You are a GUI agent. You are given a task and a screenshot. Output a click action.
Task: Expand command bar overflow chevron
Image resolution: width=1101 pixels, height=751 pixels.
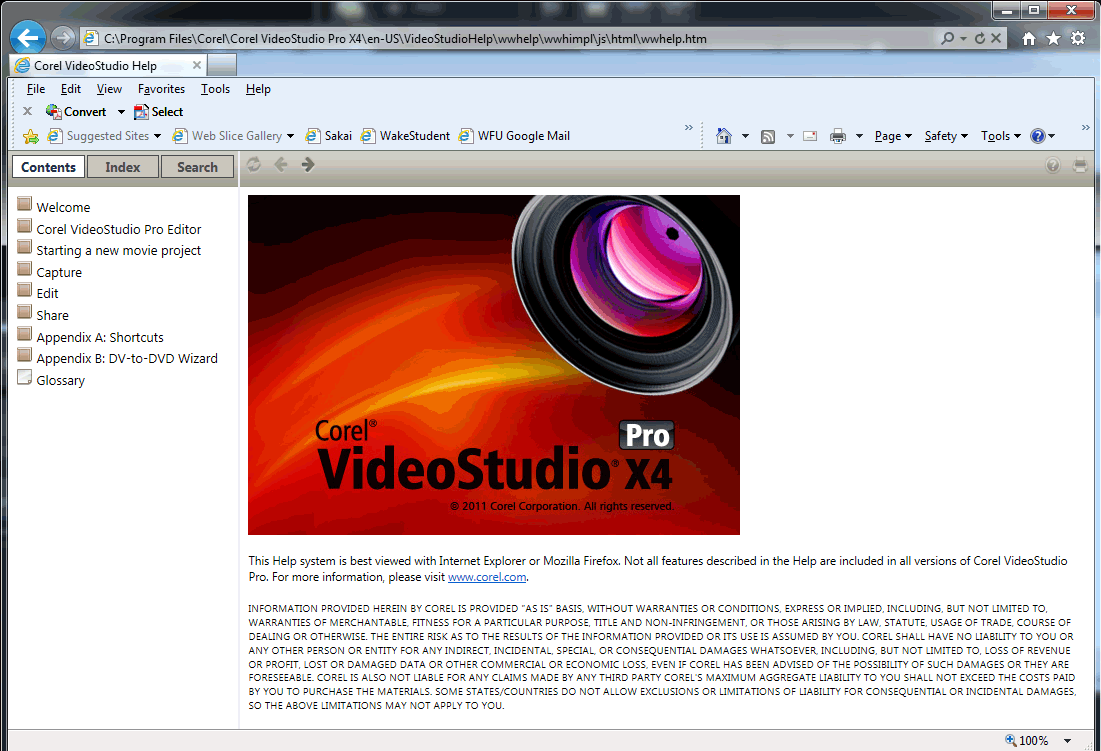pos(1086,128)
